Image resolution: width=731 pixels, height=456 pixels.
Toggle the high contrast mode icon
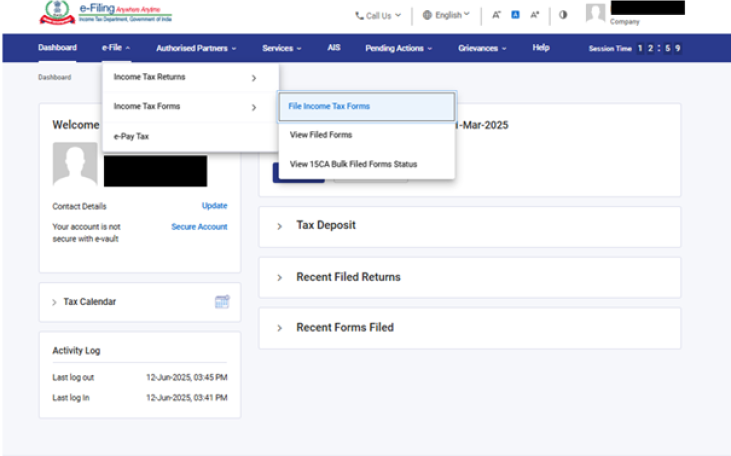point(563,15)
